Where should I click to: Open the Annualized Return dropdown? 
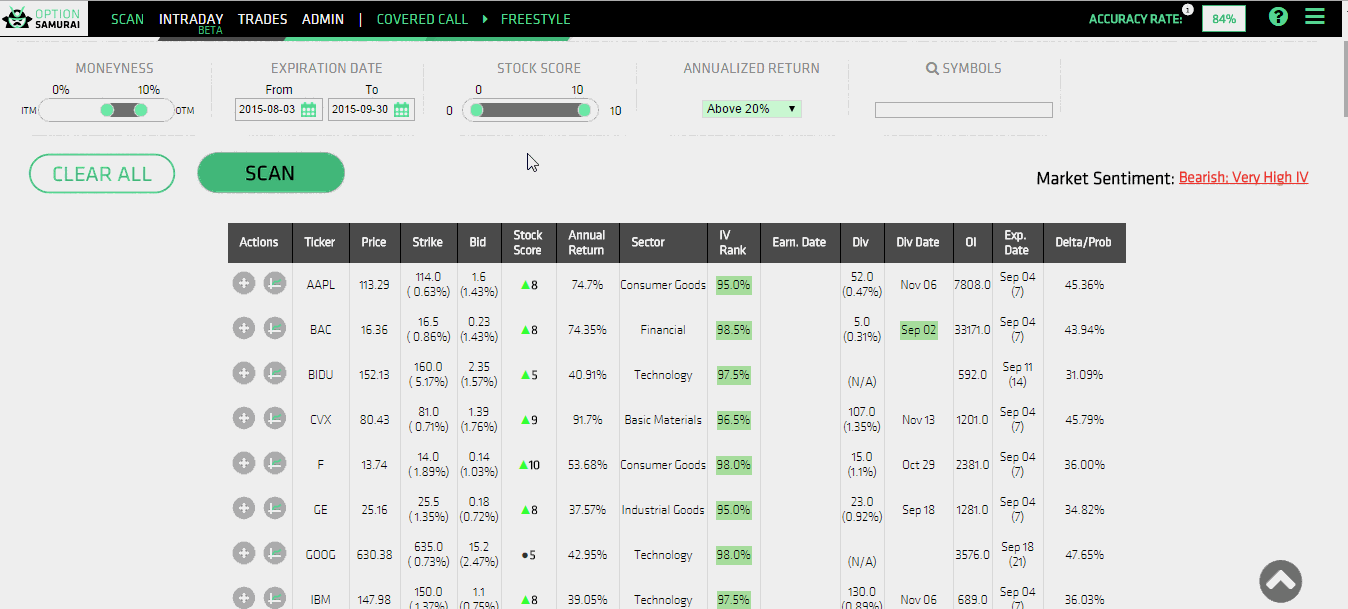point(752,109)
